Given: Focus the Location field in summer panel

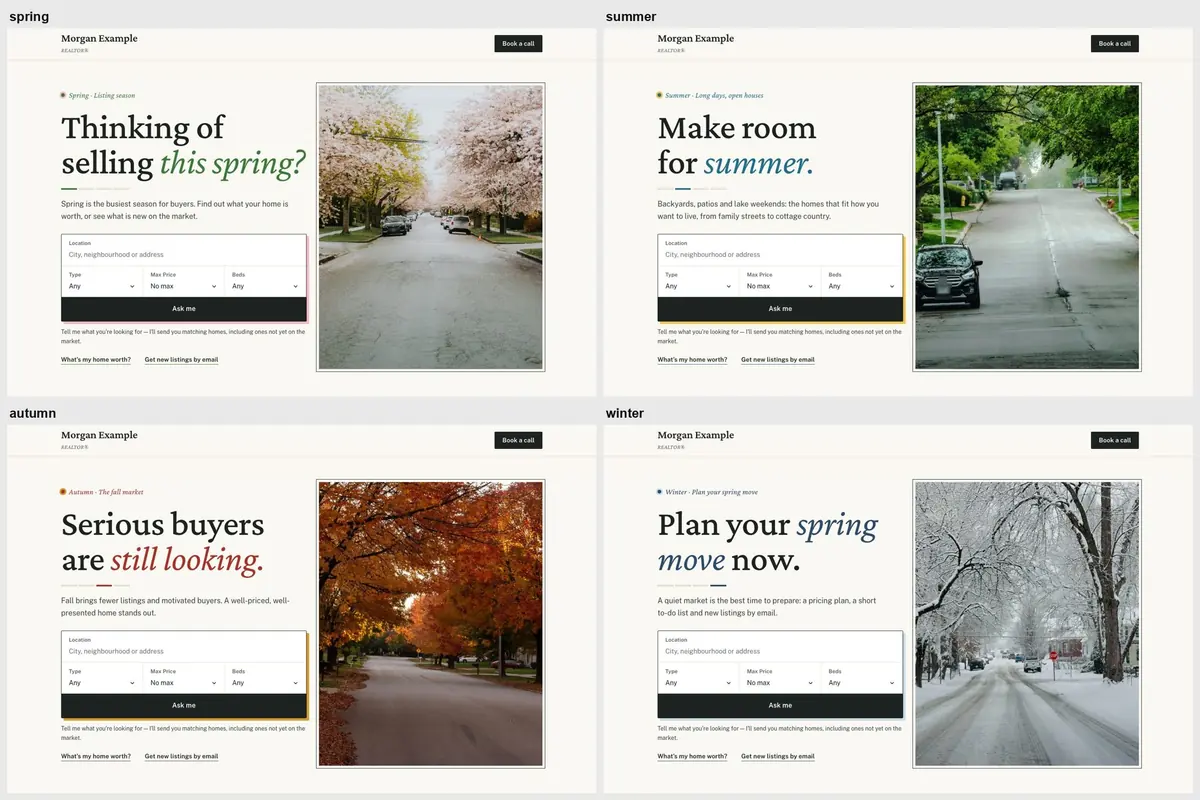Looking at the screenshot, I should 780,250.
